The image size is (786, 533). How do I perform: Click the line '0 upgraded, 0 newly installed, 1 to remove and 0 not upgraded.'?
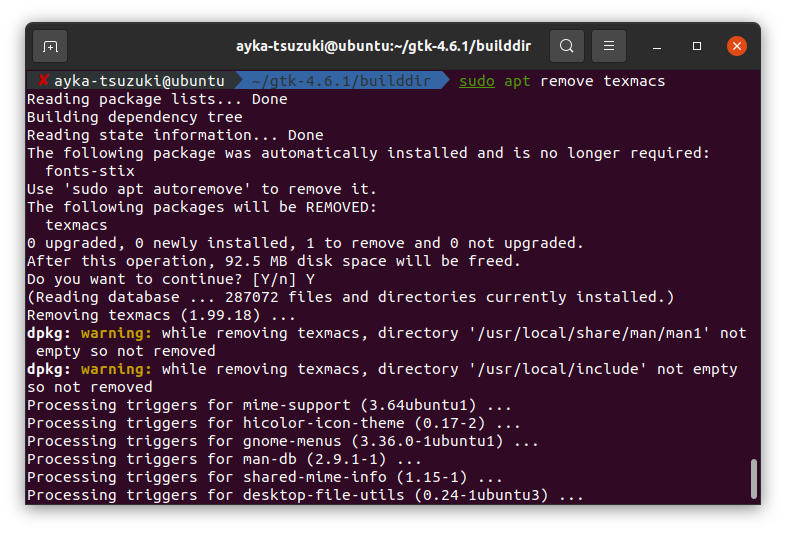coord(305,243)
